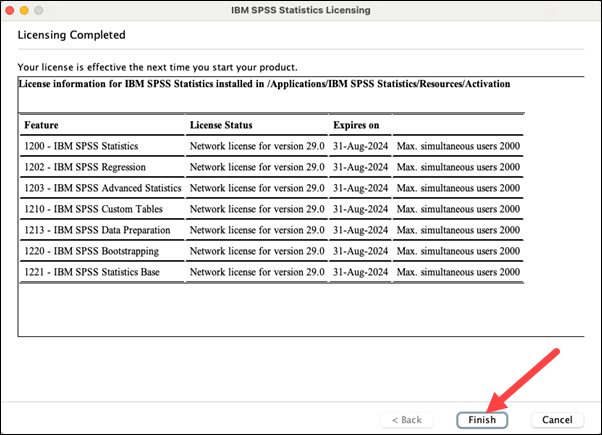Image resolution: width=602 pixels, height=435 pixels.
Task: Click the Finish button
Action: (x=482, y=420)
